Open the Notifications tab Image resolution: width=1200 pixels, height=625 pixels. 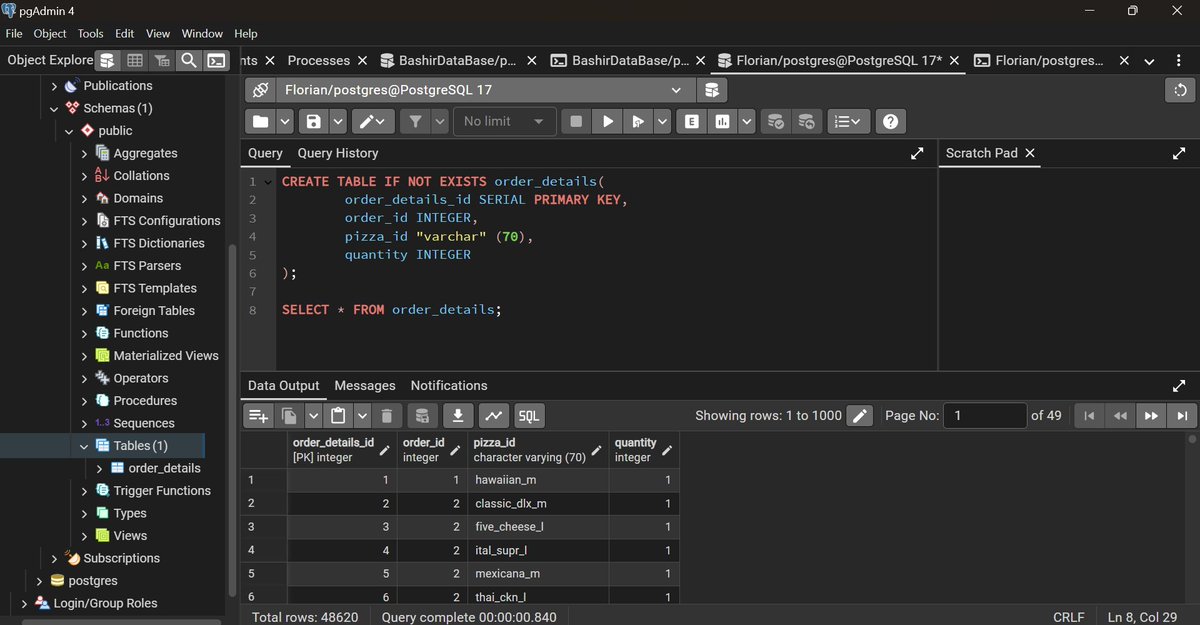coord(449,385)
